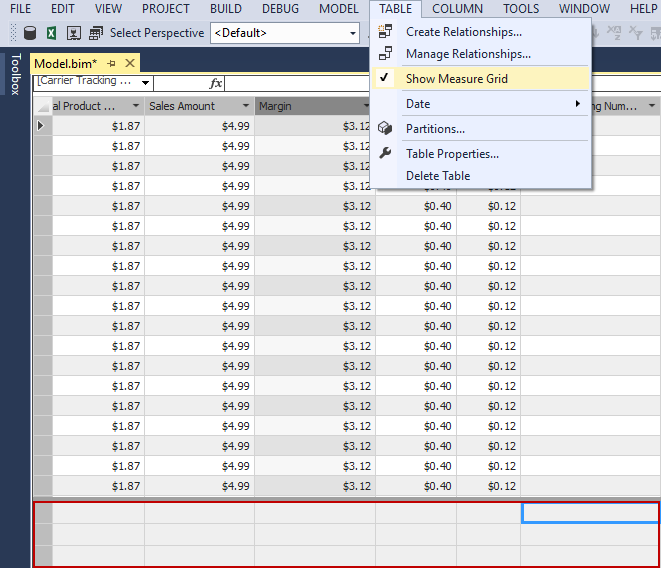Image resolution: width=661 pixels, height=568 pixels.
Task: Toggle the Show Measure Grid checkmark
Action: [385, 78]
